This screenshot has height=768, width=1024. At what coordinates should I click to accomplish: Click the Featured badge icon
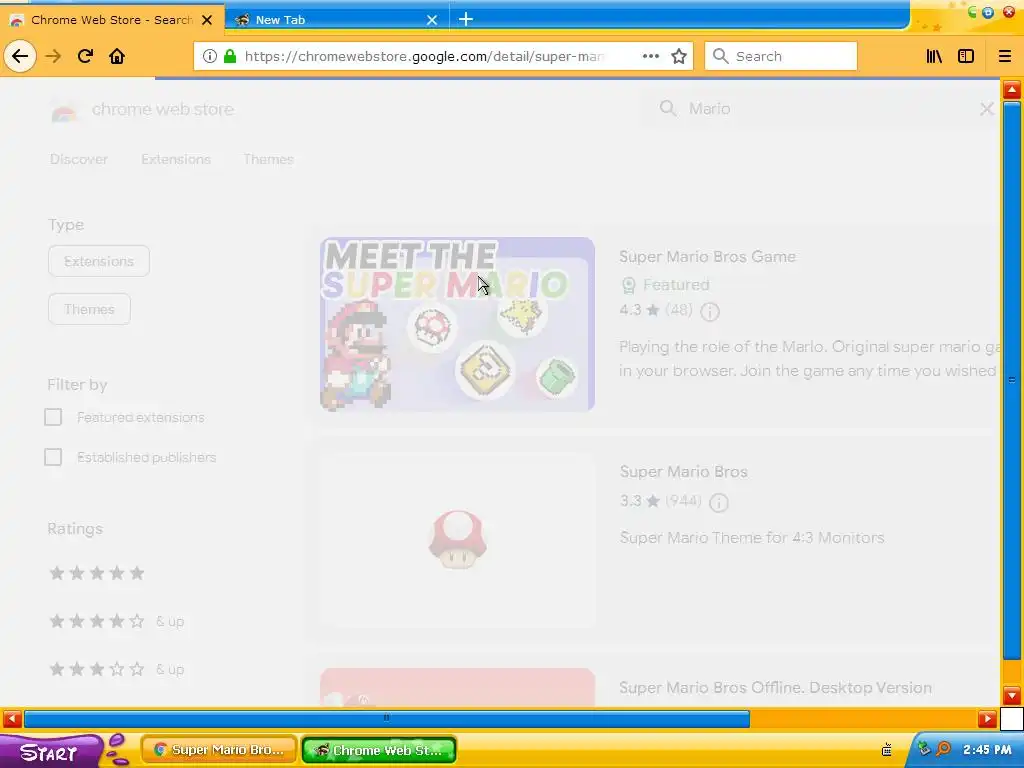click(x=628, y=285)
